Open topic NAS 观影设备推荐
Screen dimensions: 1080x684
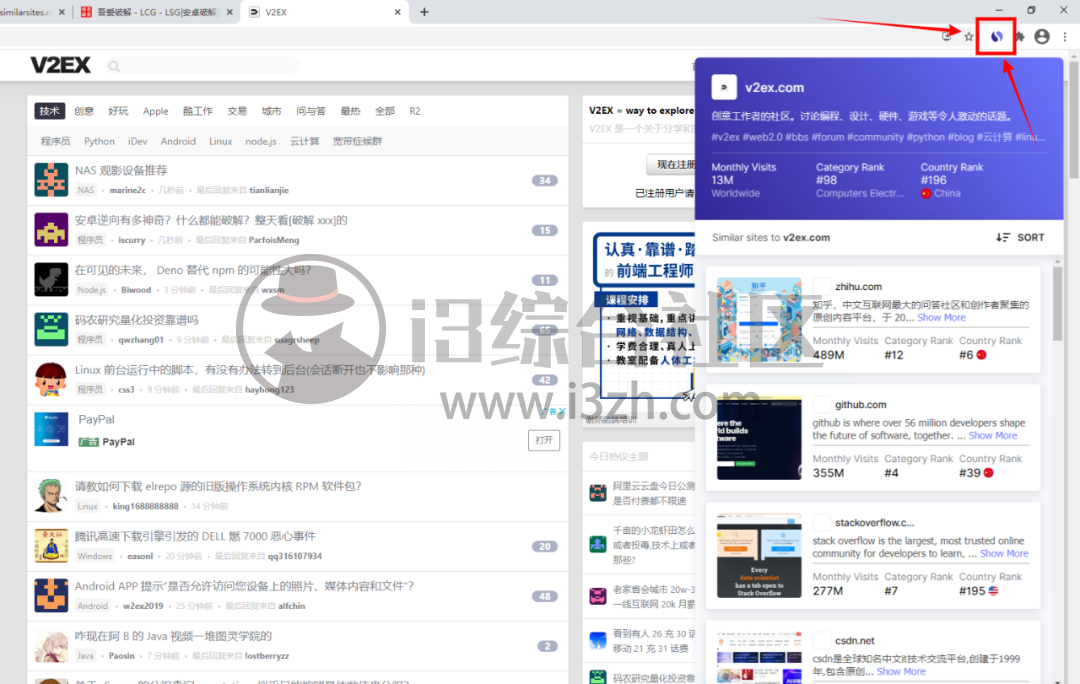[121, 170]
